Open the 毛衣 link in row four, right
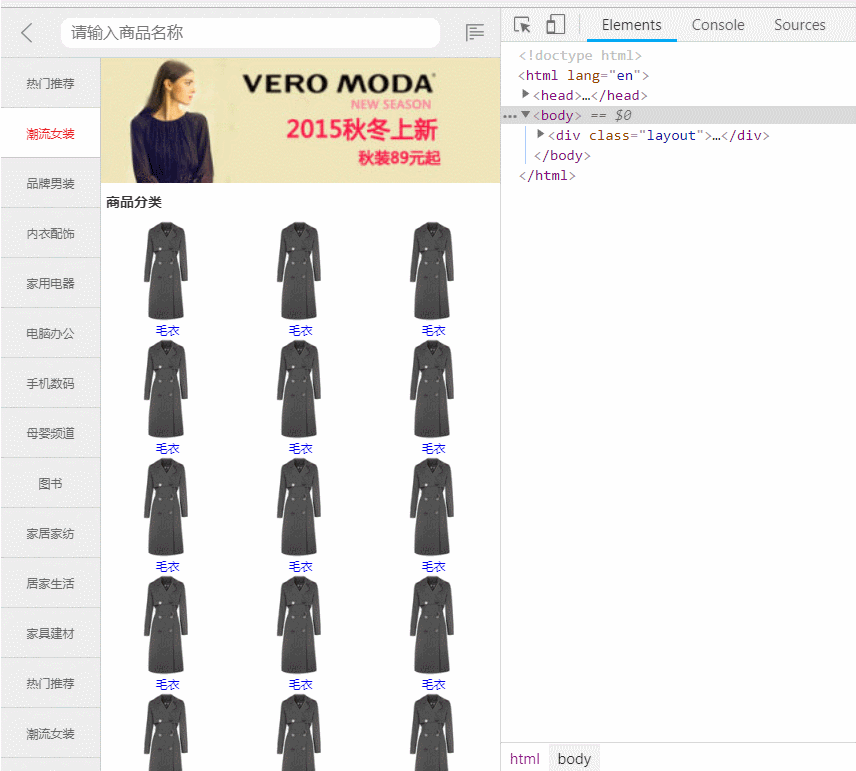The height and width of the screenshot is (771, 856). tap(433, 684)
